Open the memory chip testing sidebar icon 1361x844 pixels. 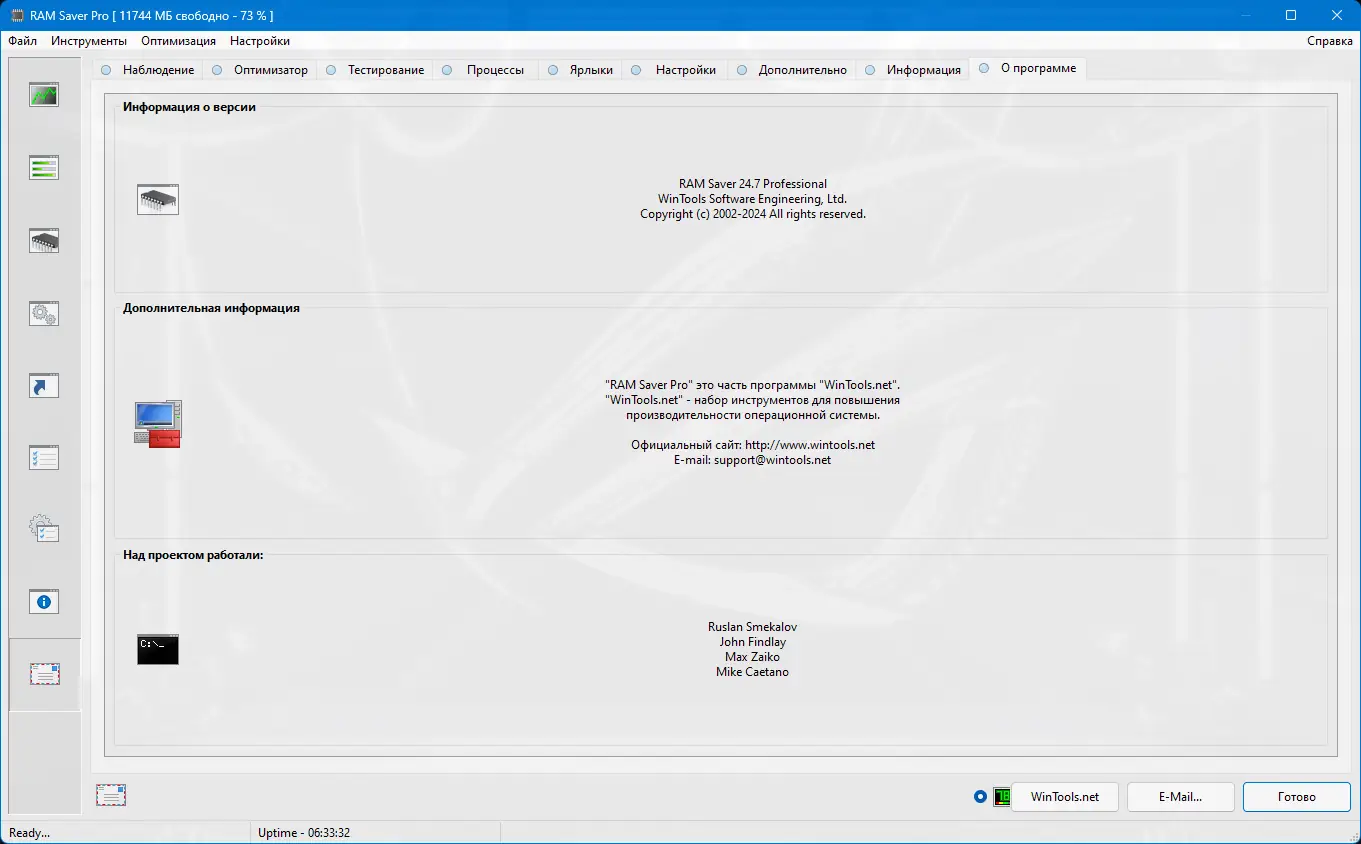(x=44, y=240)
